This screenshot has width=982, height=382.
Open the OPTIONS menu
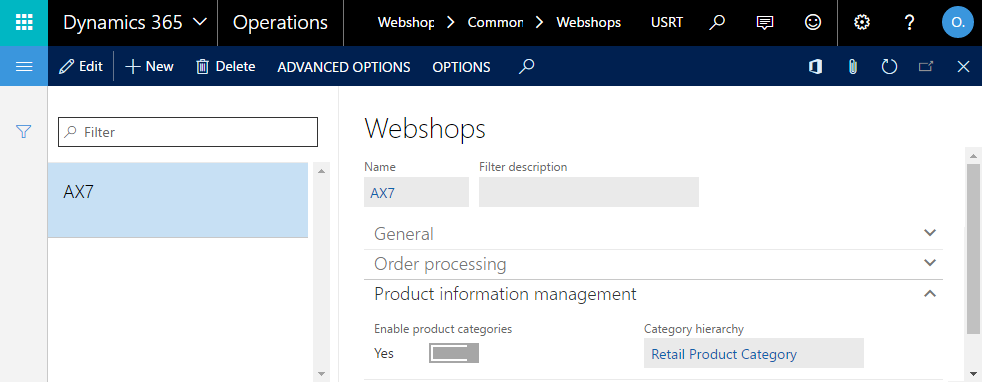[462, 66]
